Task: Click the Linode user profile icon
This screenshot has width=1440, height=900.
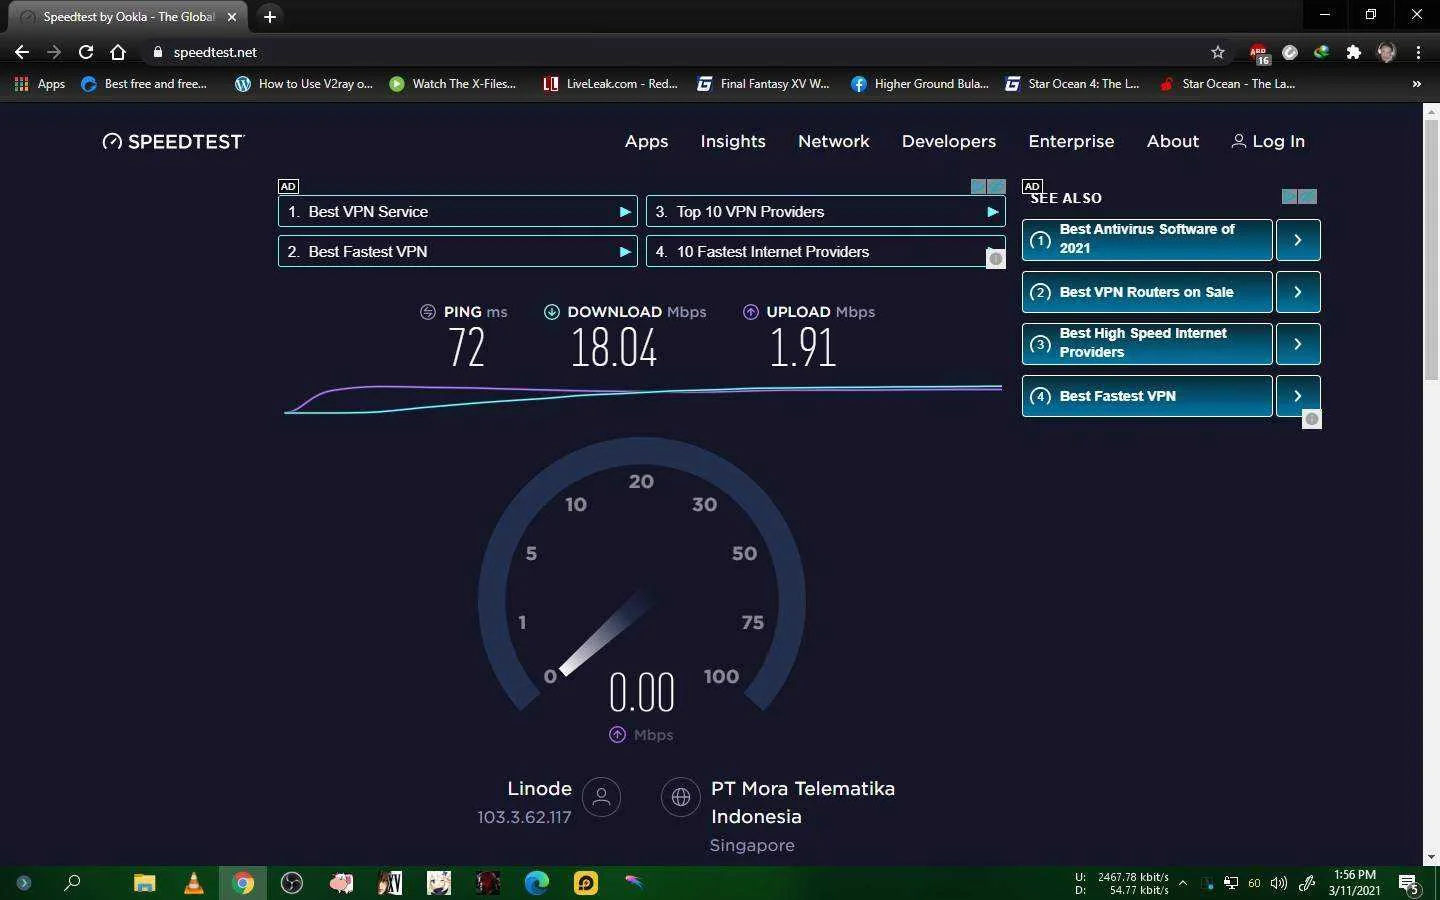Action: 601,797
